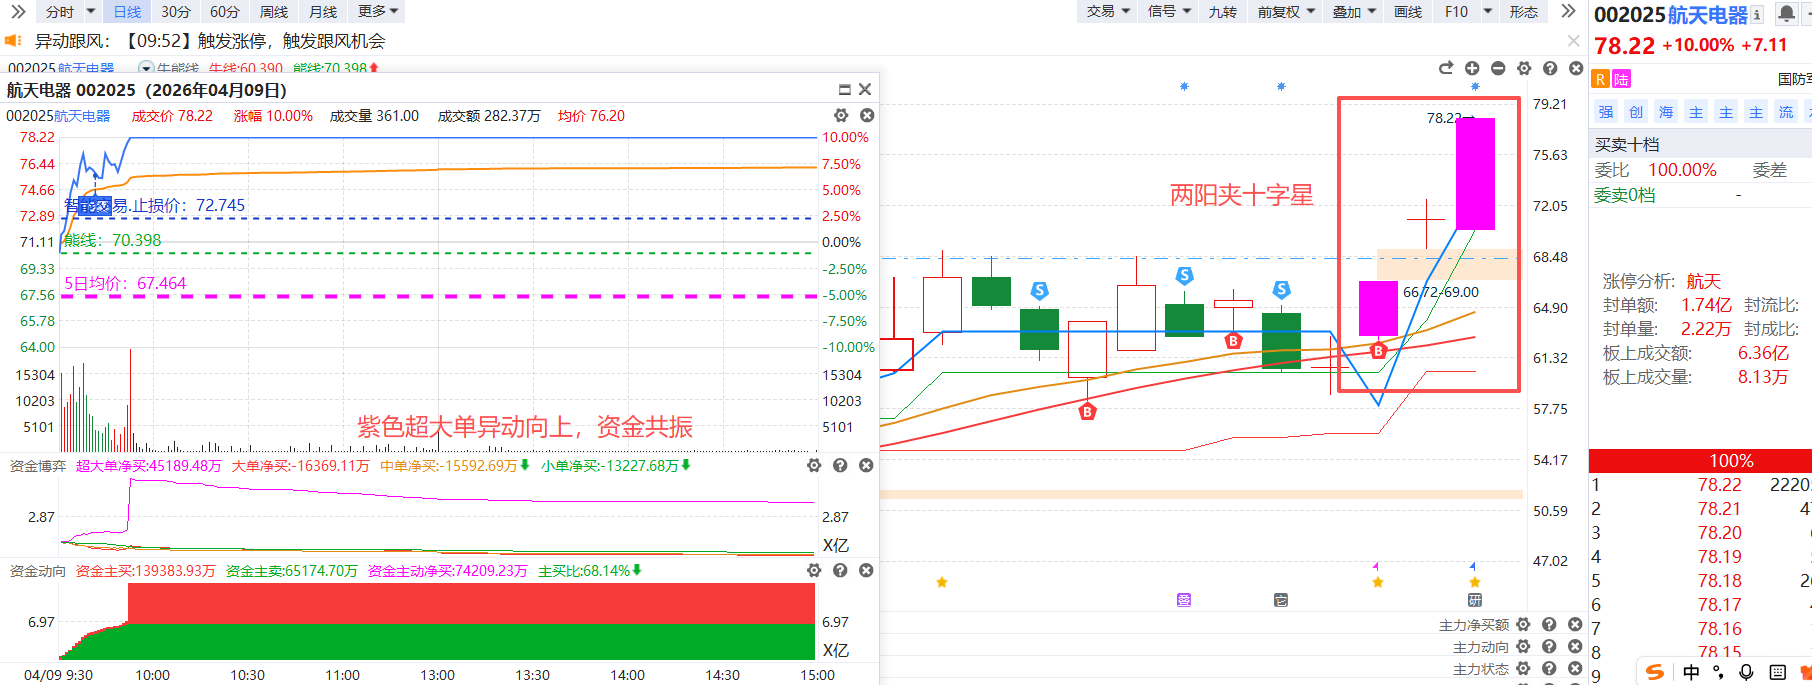Open the 信号 signal dropdown
Viewport: 1812px width, 685px height.
pyautogui.click(x=1169, y=11)
